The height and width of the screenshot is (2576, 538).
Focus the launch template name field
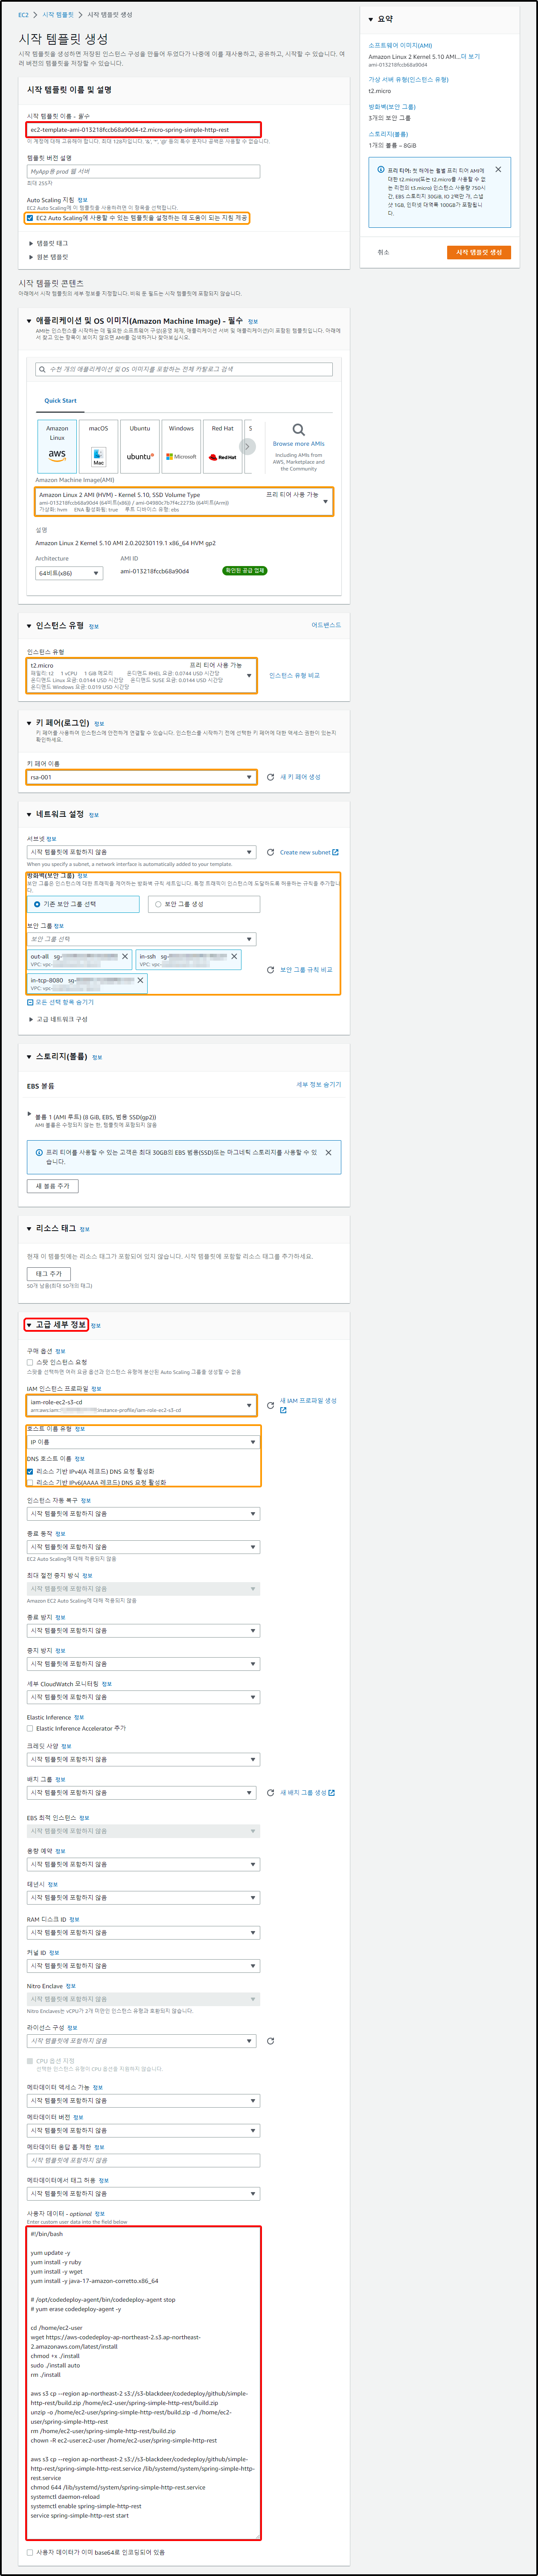(x=143, y=130)
